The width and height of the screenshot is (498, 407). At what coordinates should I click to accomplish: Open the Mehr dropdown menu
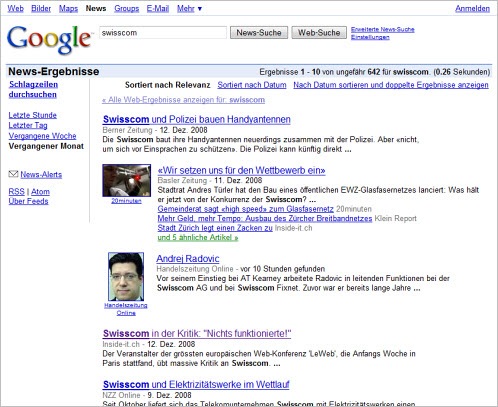(x=189, y=9)
